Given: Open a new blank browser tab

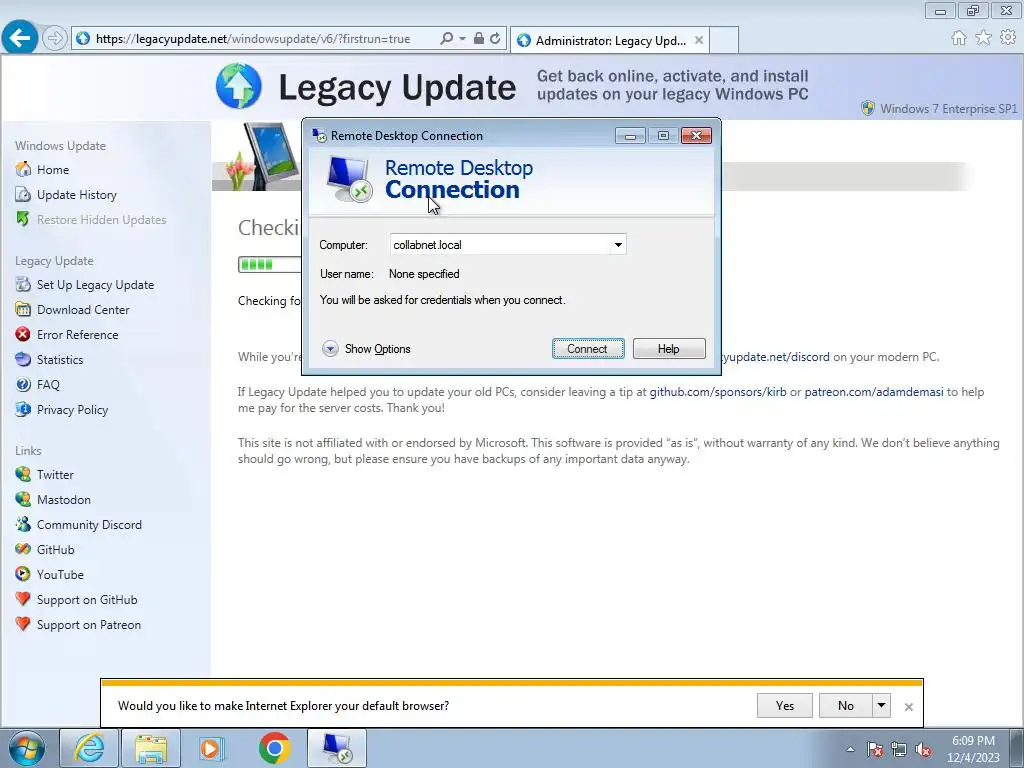Looking at the screenshot, I should (724, 40).
